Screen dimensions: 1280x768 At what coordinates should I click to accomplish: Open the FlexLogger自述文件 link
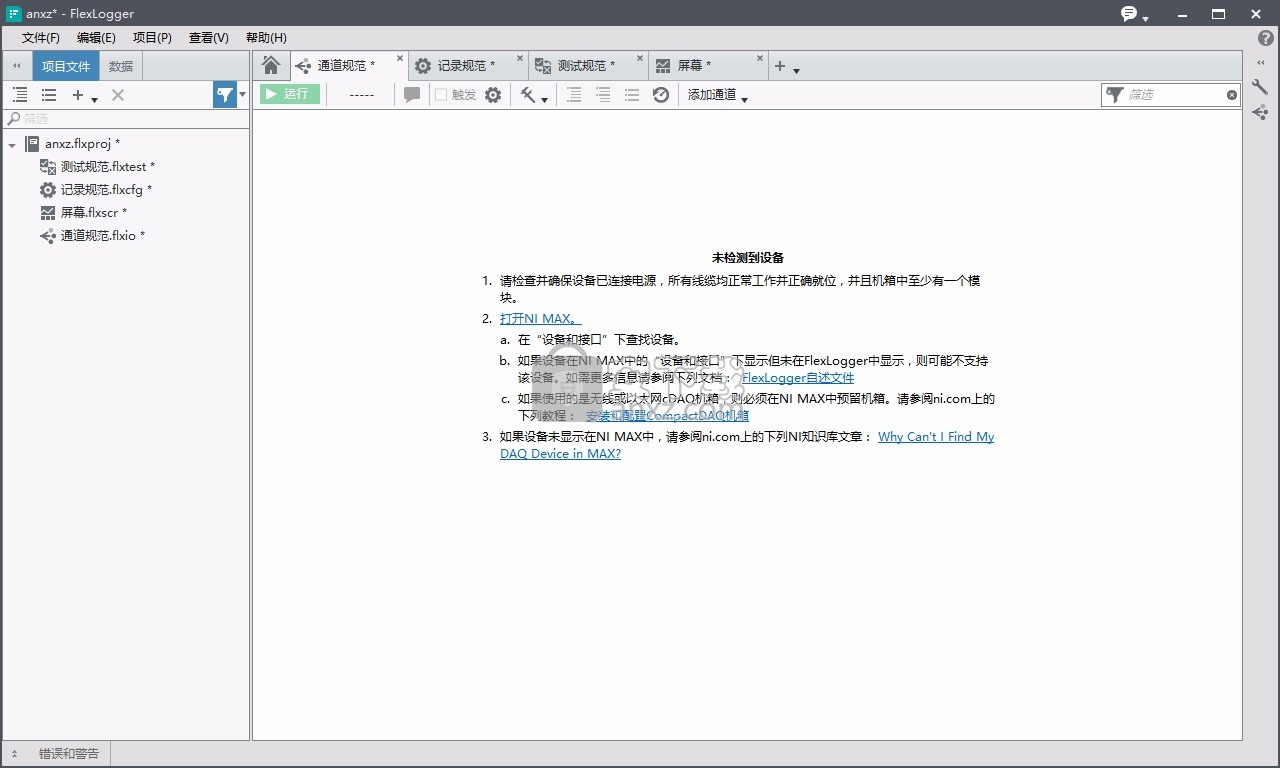(x=798, y=378)
